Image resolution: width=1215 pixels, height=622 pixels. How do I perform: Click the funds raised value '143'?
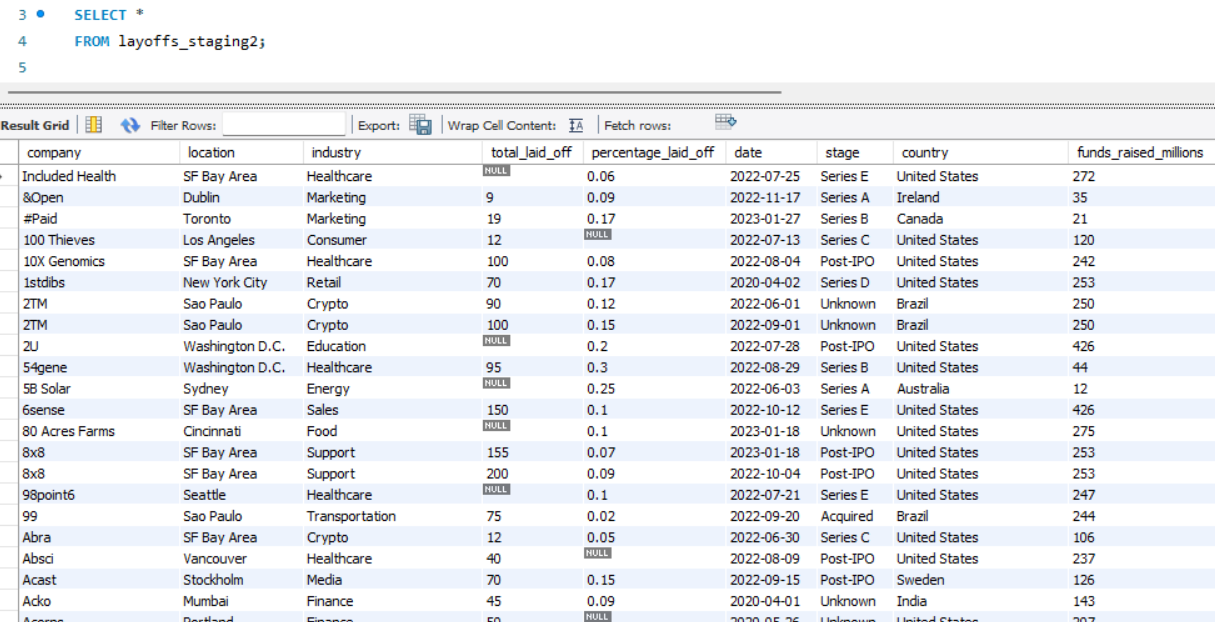click(x=1141, y=601)
